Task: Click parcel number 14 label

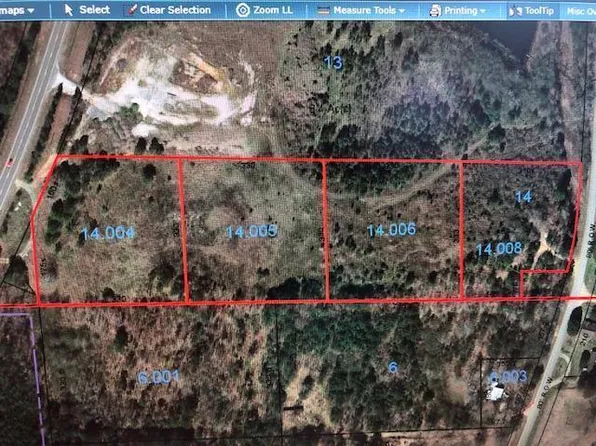Action: coord(523,196)
